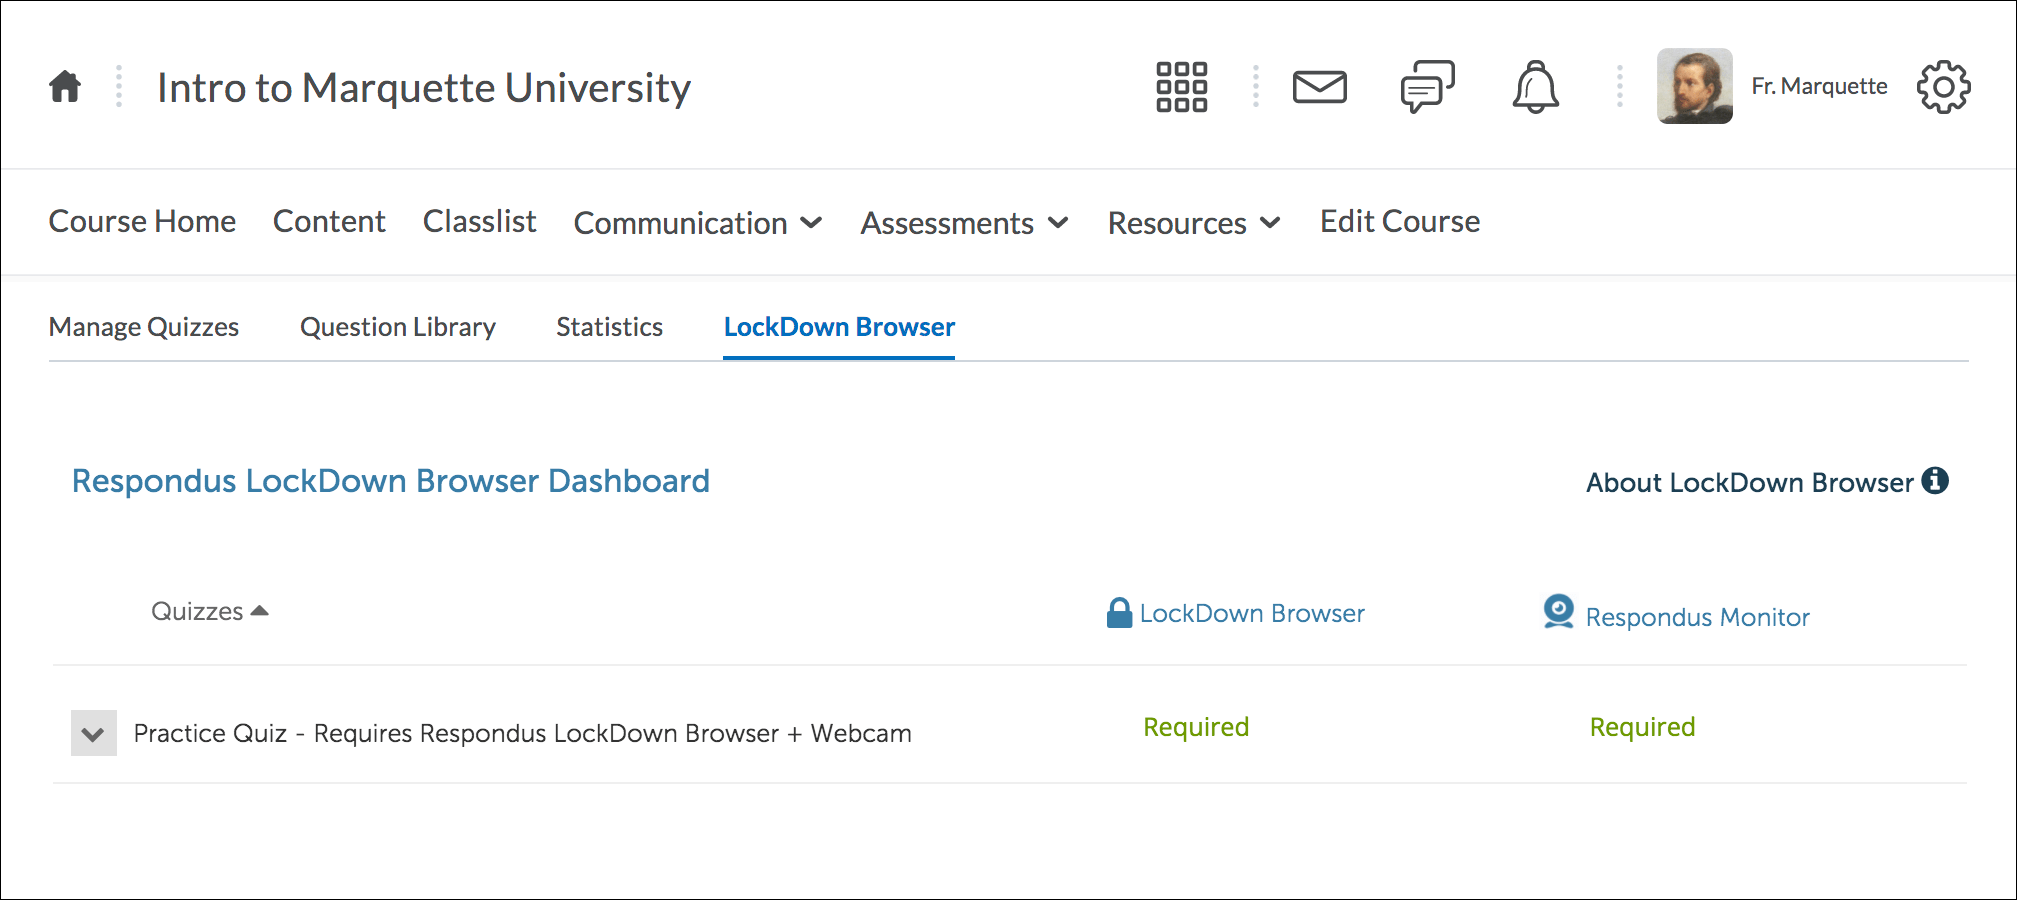The height and width of the screenshot is (900, 2017).
Task: Click the About LockDown Browser info icon
Action: pyautogui.click(x=1935, y=481)
